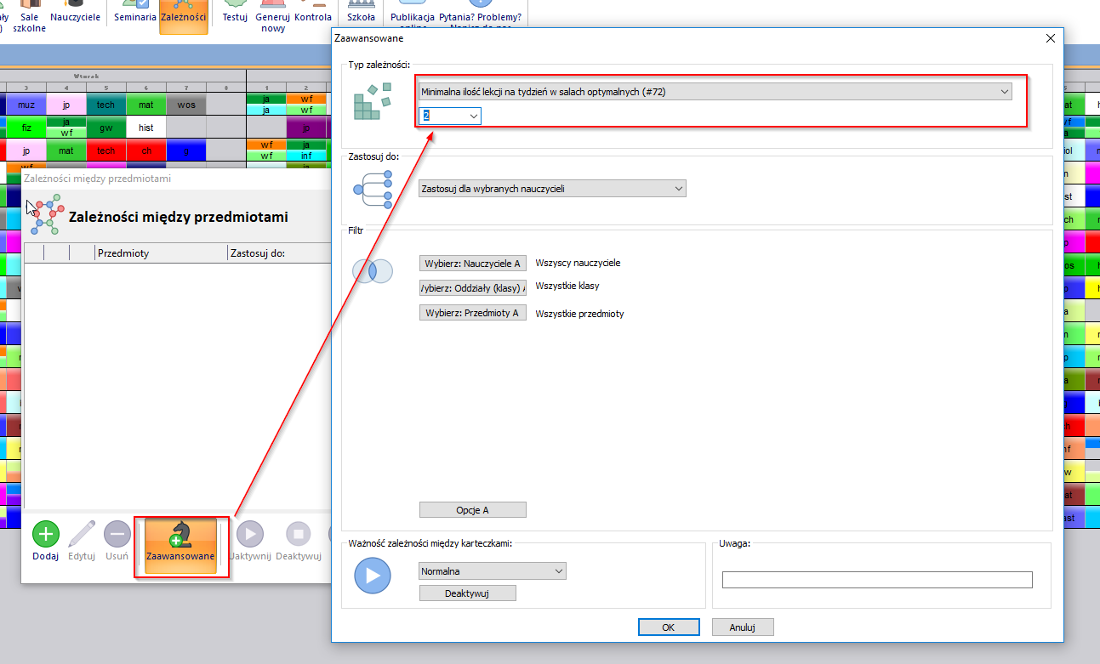Click Wybierz: Przedmioty A button
This screenshot has width=1100, height=664.
click(x=472, y=313)
